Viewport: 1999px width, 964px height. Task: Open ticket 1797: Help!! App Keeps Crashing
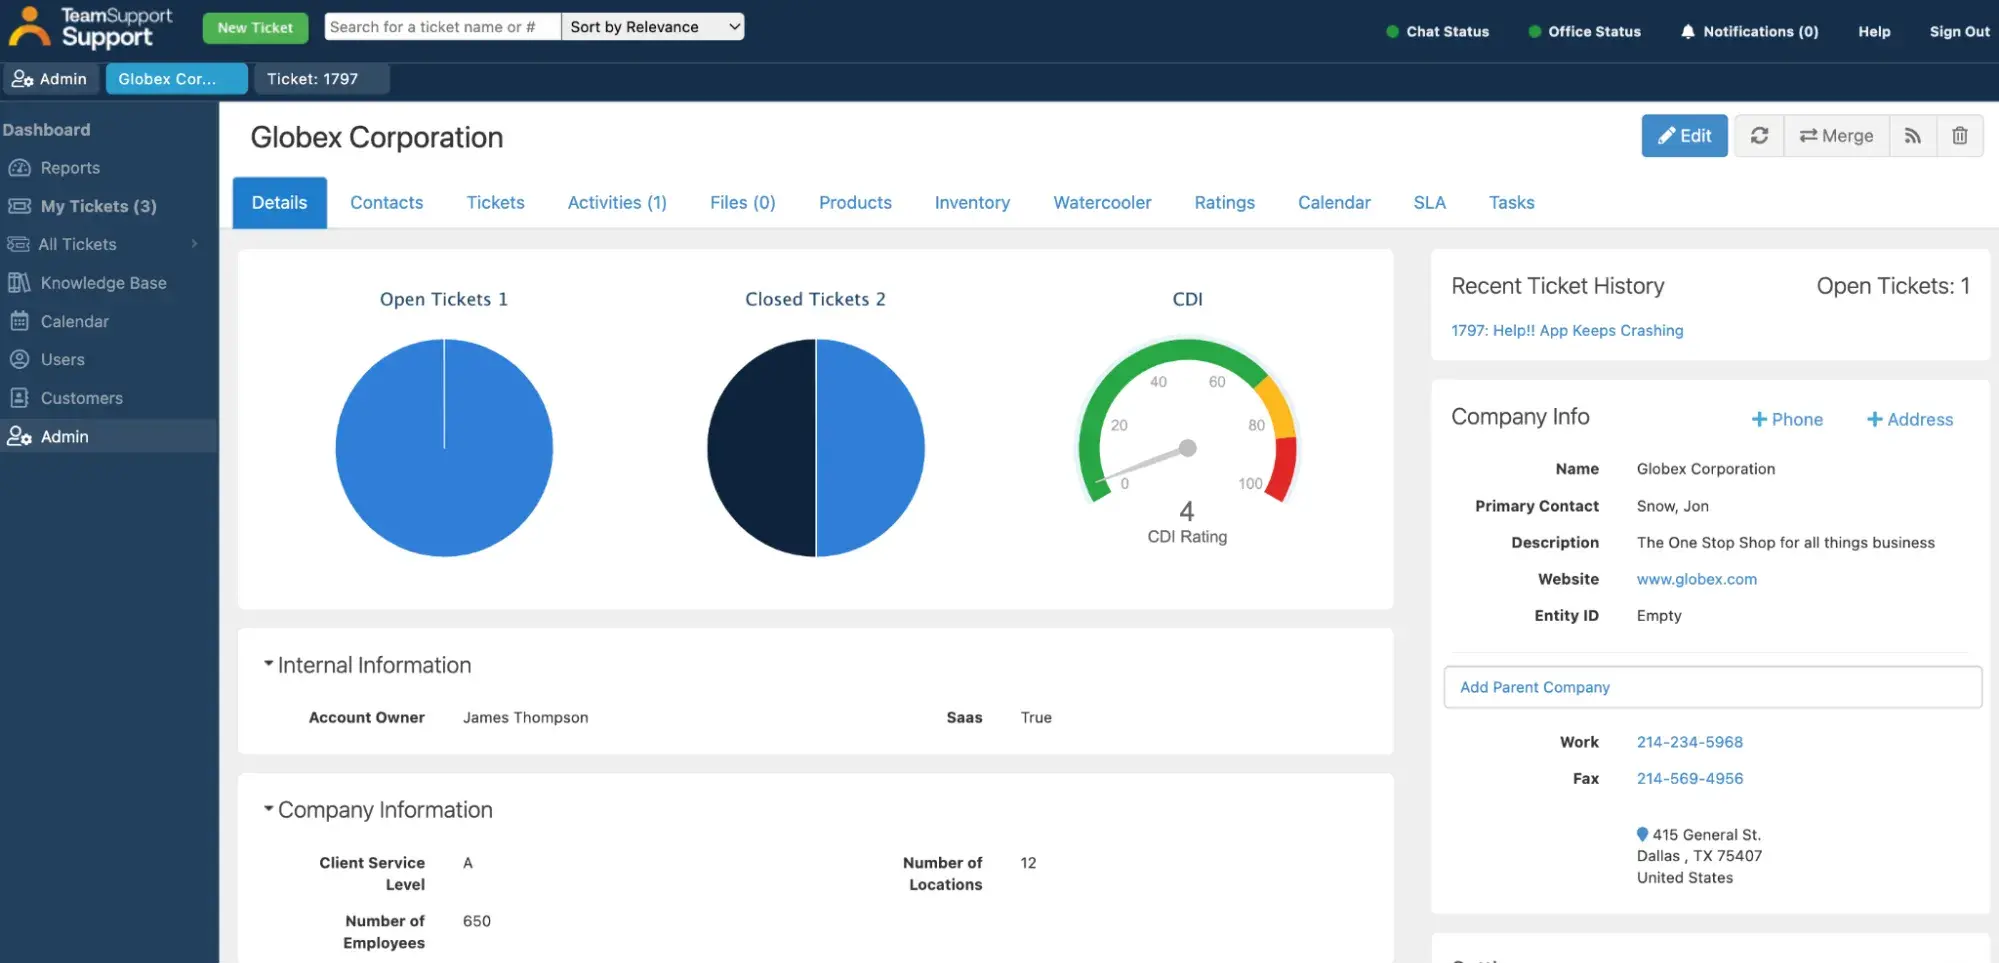coord(1567,331)
